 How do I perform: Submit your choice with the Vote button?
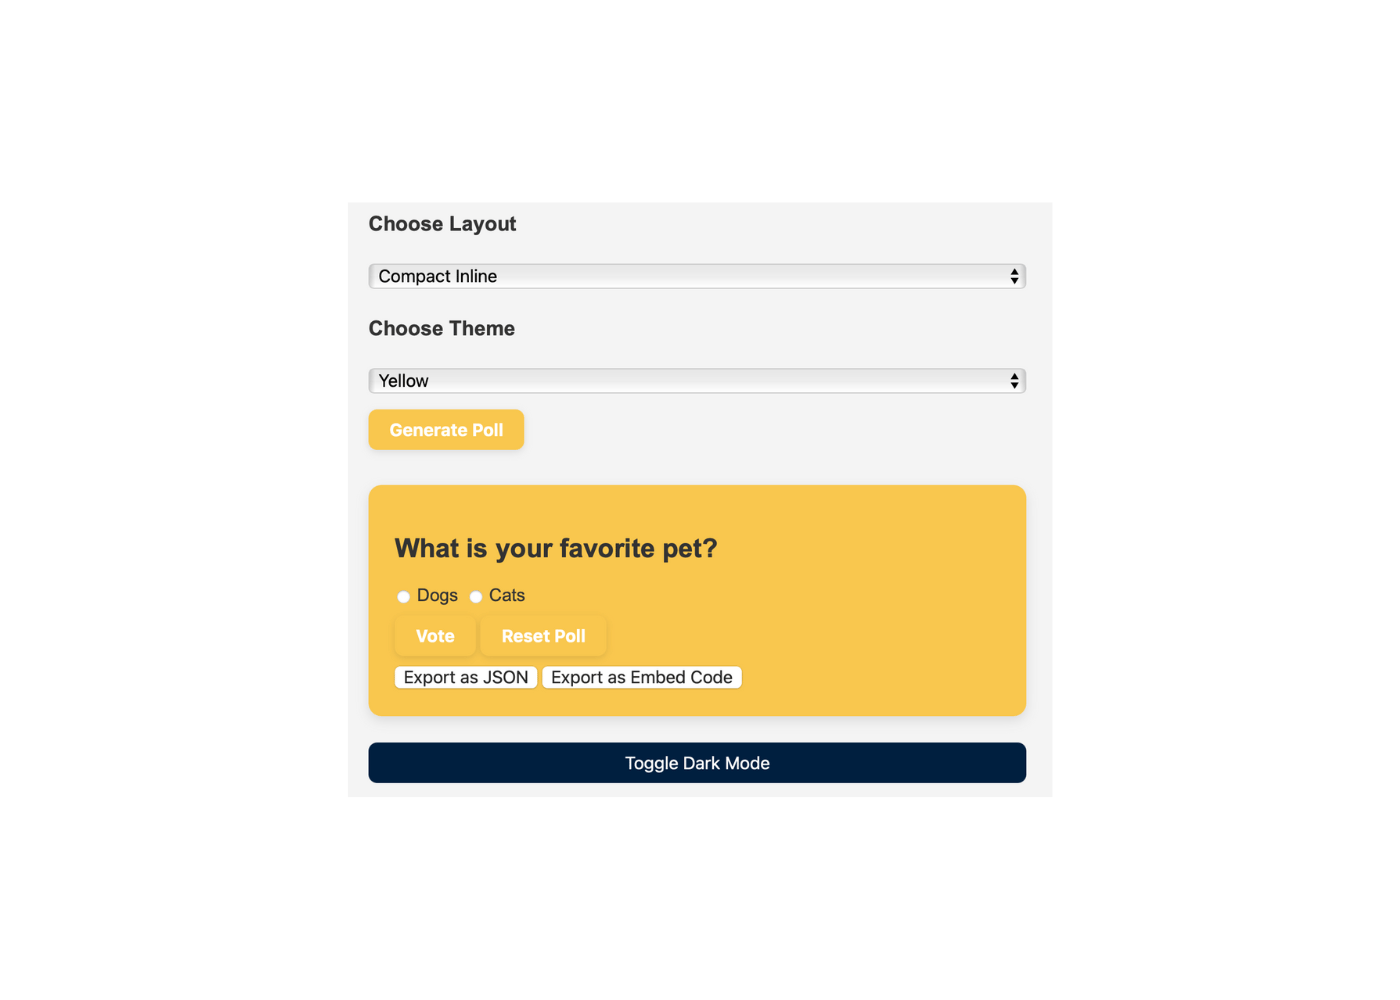435,636
